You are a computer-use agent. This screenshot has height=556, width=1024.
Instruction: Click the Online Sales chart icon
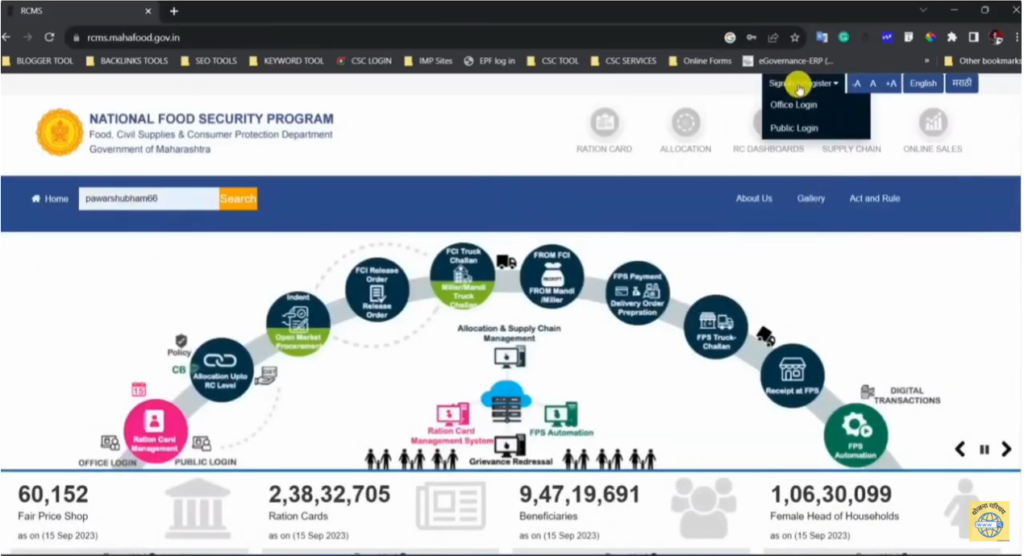point(932,124)
